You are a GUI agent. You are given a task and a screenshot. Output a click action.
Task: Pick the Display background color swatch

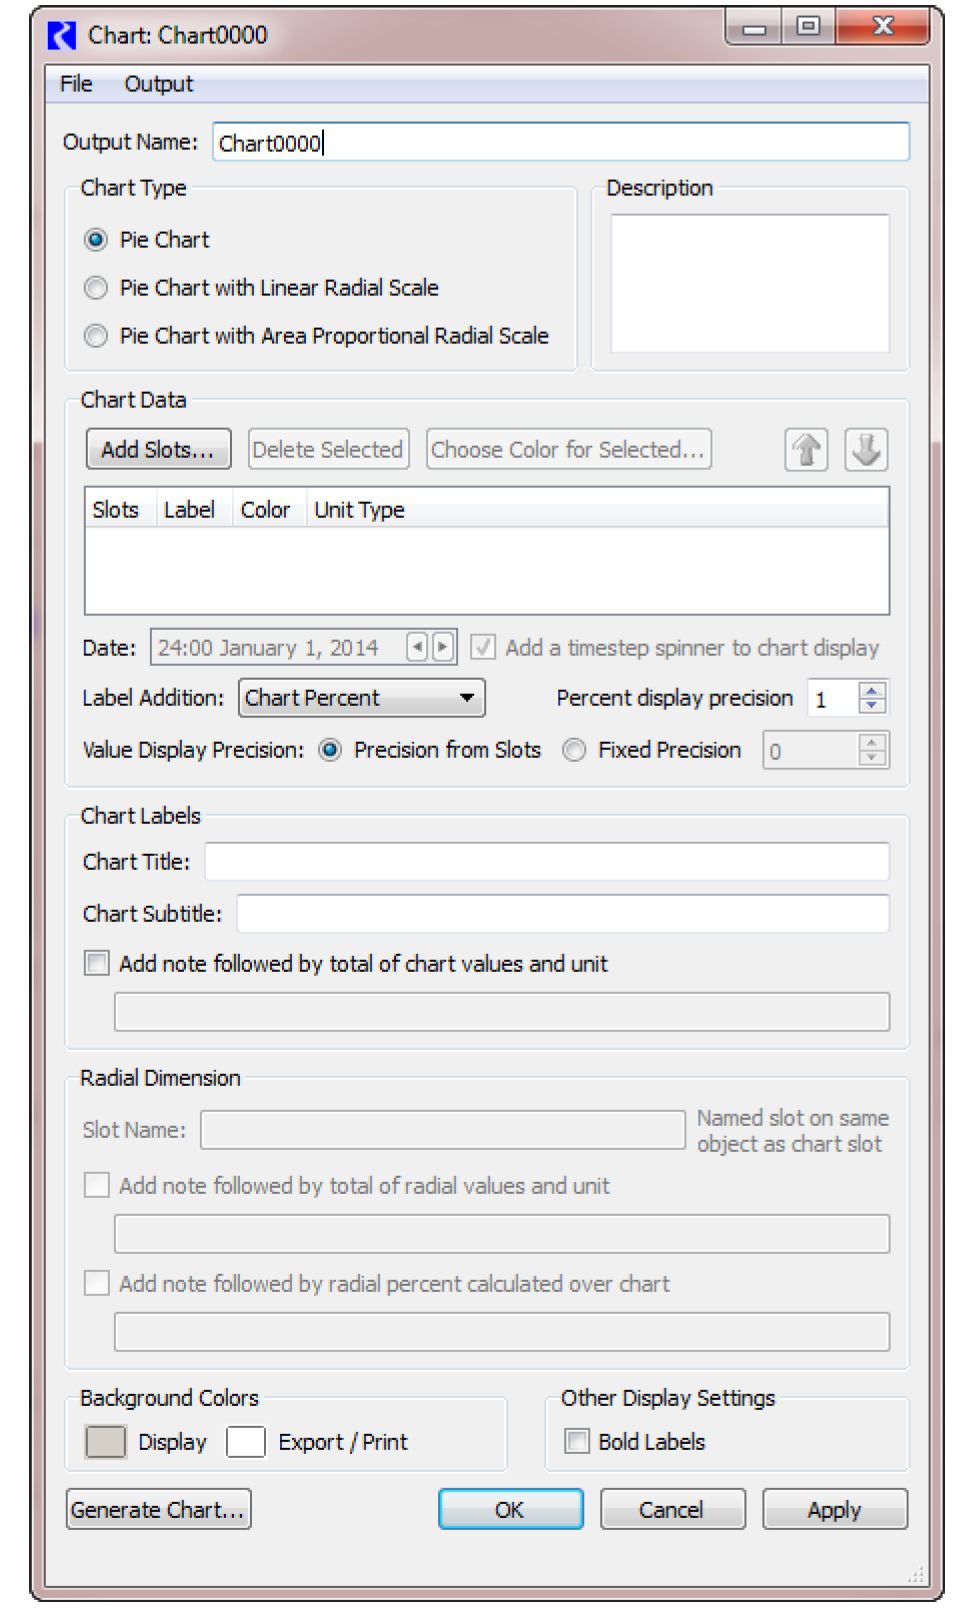coord(106,1442)
